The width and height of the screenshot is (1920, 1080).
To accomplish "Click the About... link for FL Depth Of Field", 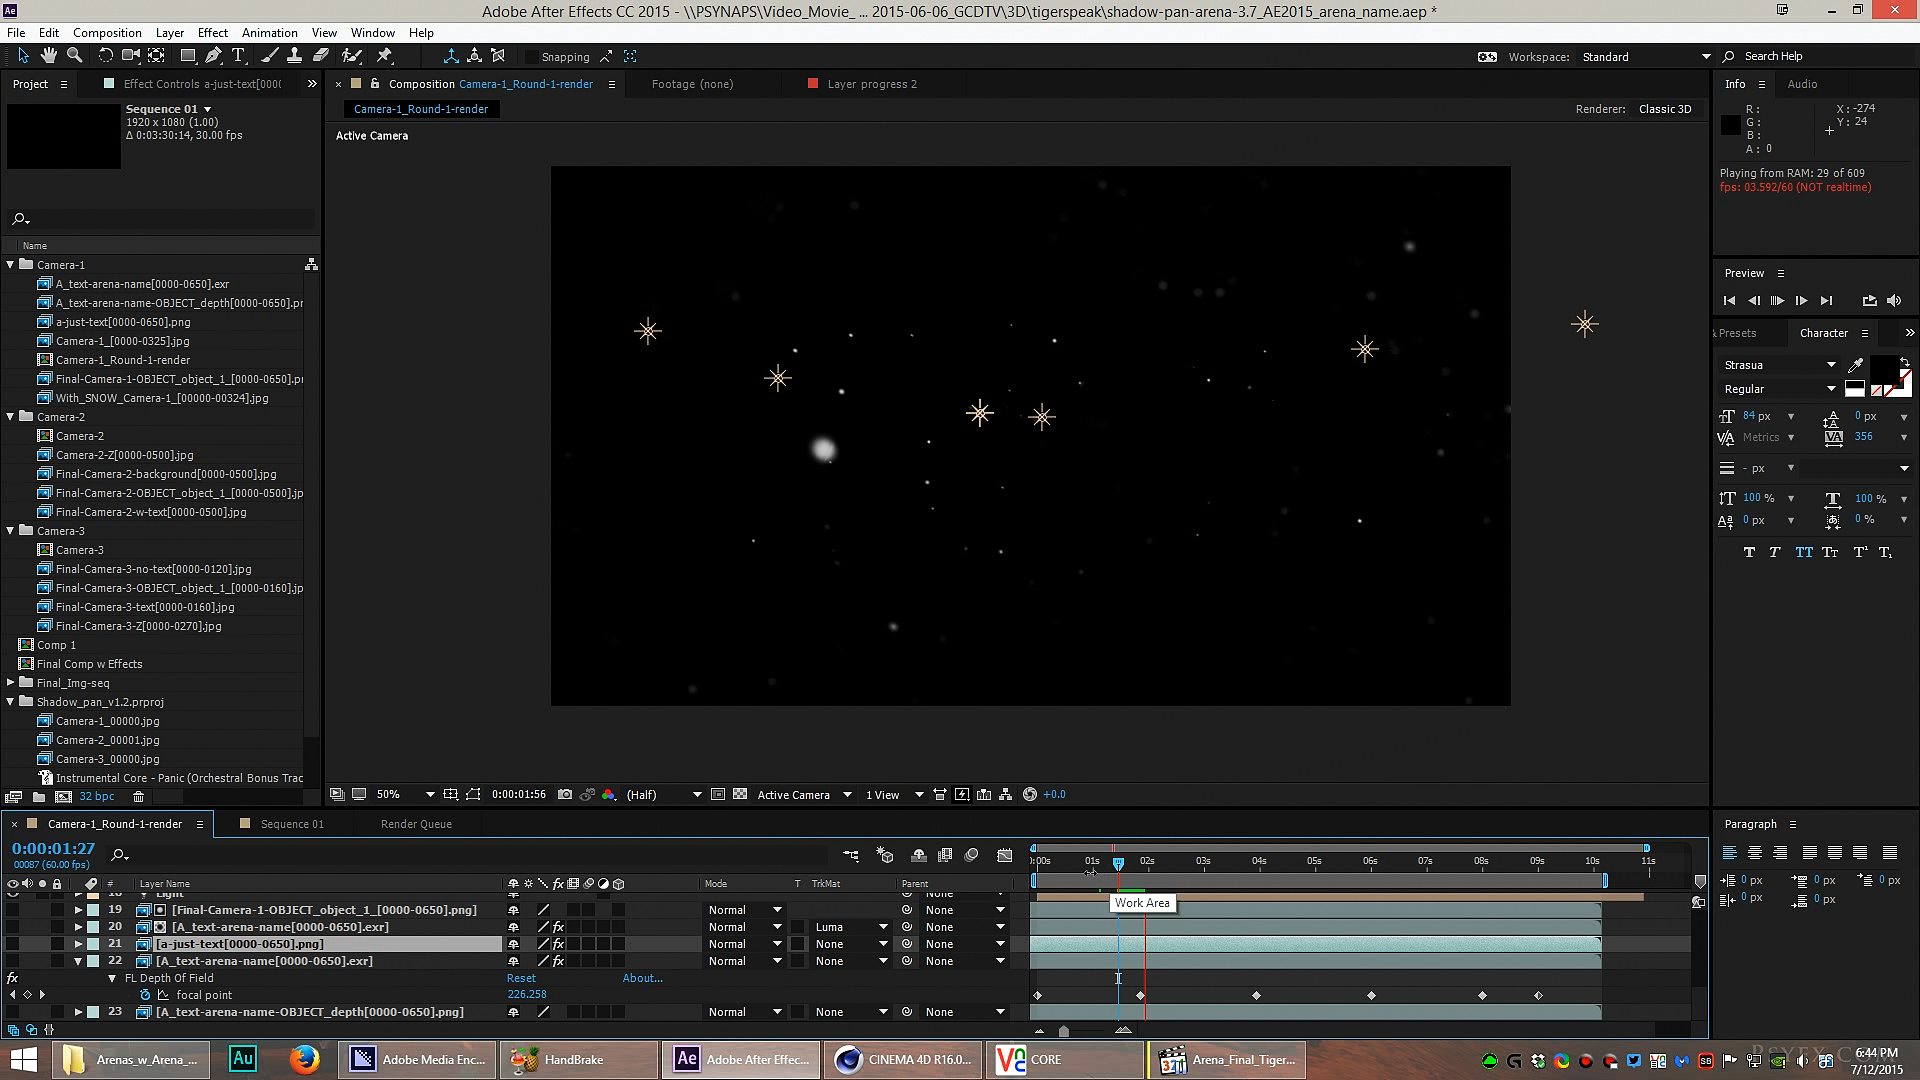I will pyautogui.click(x=642, y=978).
